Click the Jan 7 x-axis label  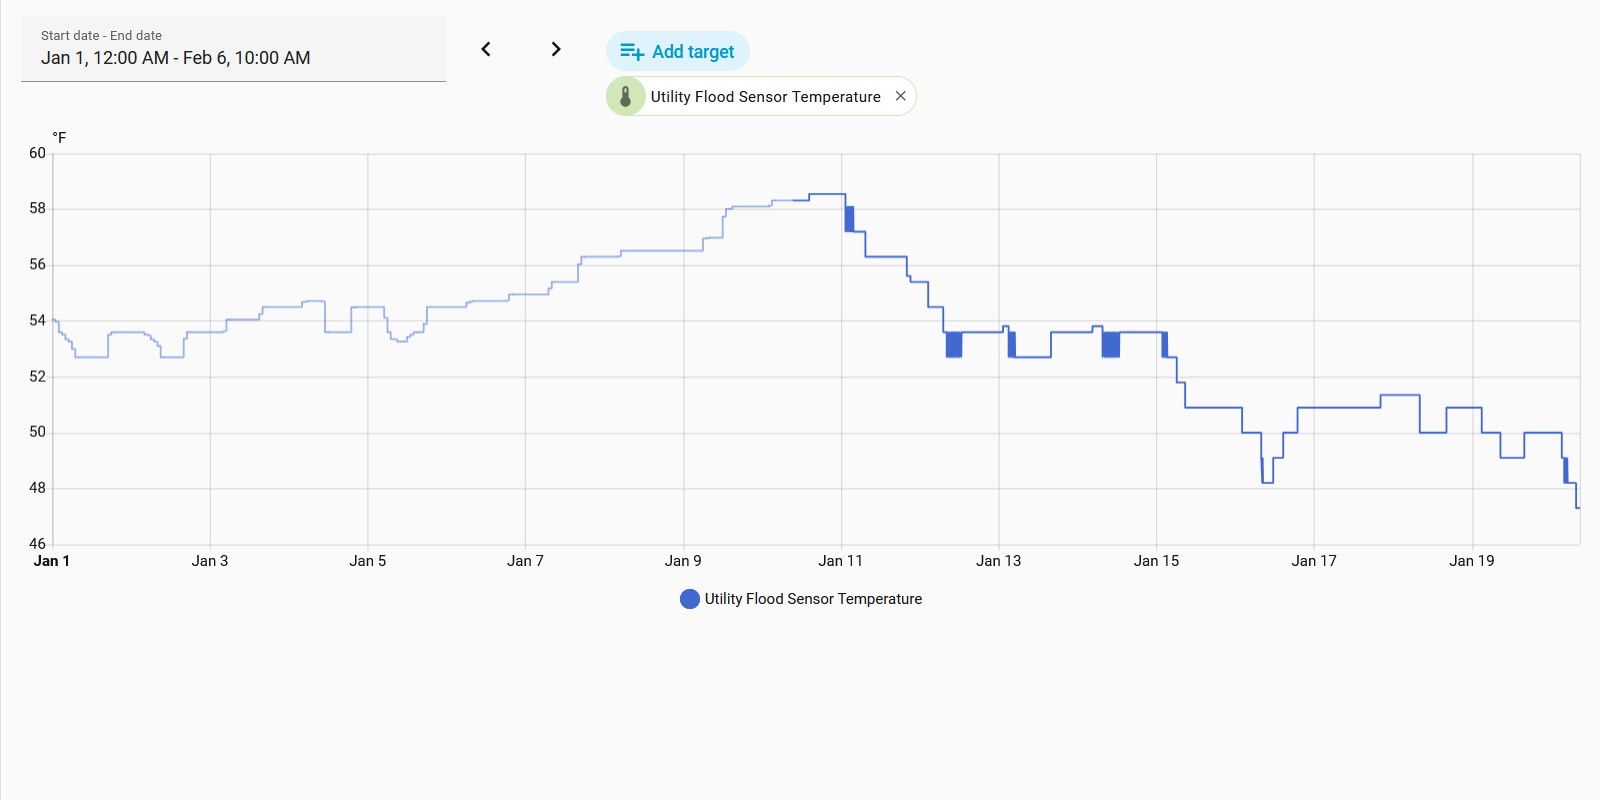[x=525, y=561]
